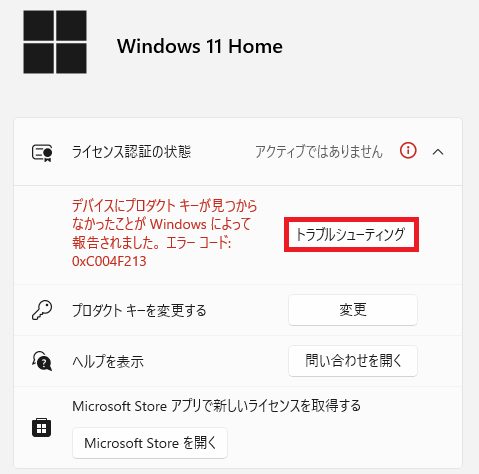Click the ヘルプを表示 row label
This screenshot has width=479, height=474.
(108, 361)
